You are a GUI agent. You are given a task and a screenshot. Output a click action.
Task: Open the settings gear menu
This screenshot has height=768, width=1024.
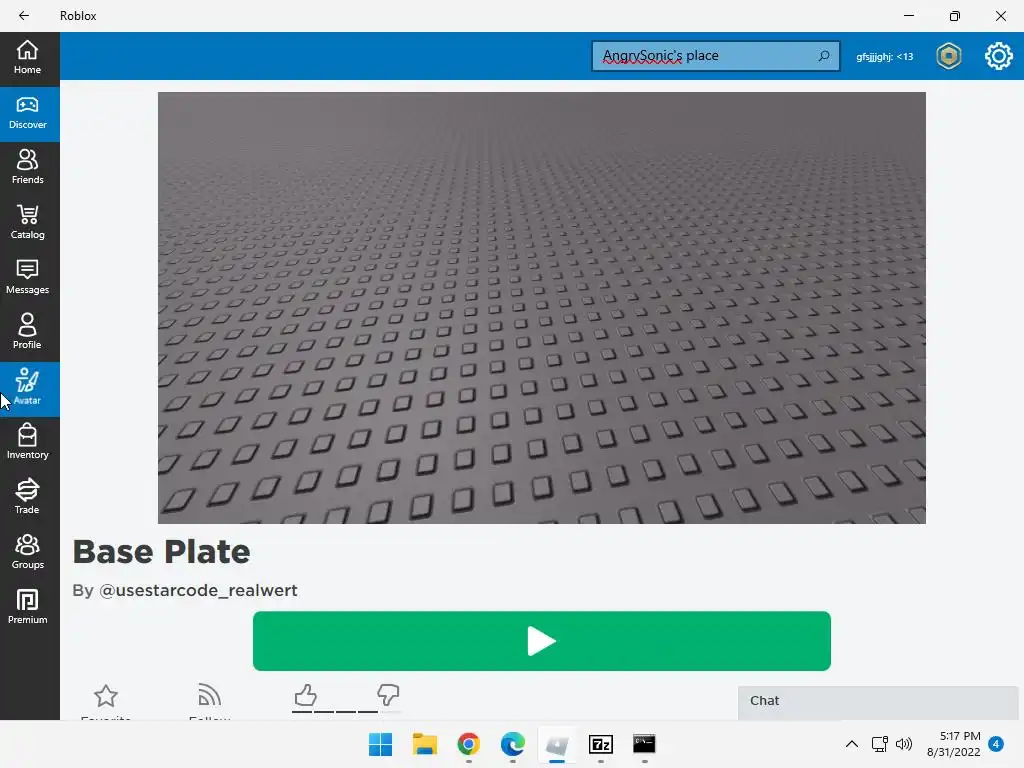[998, 56]
